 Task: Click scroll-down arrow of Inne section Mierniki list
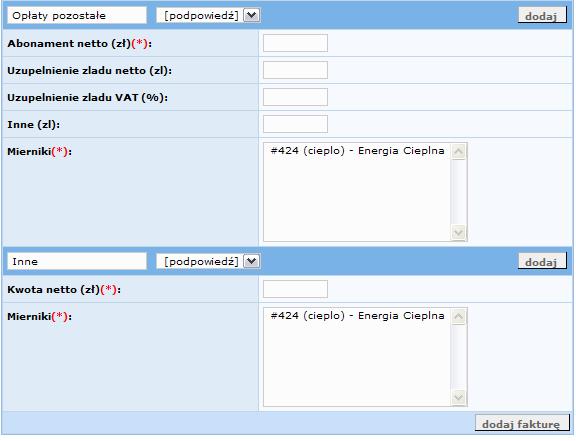click(x=458, y=398)
